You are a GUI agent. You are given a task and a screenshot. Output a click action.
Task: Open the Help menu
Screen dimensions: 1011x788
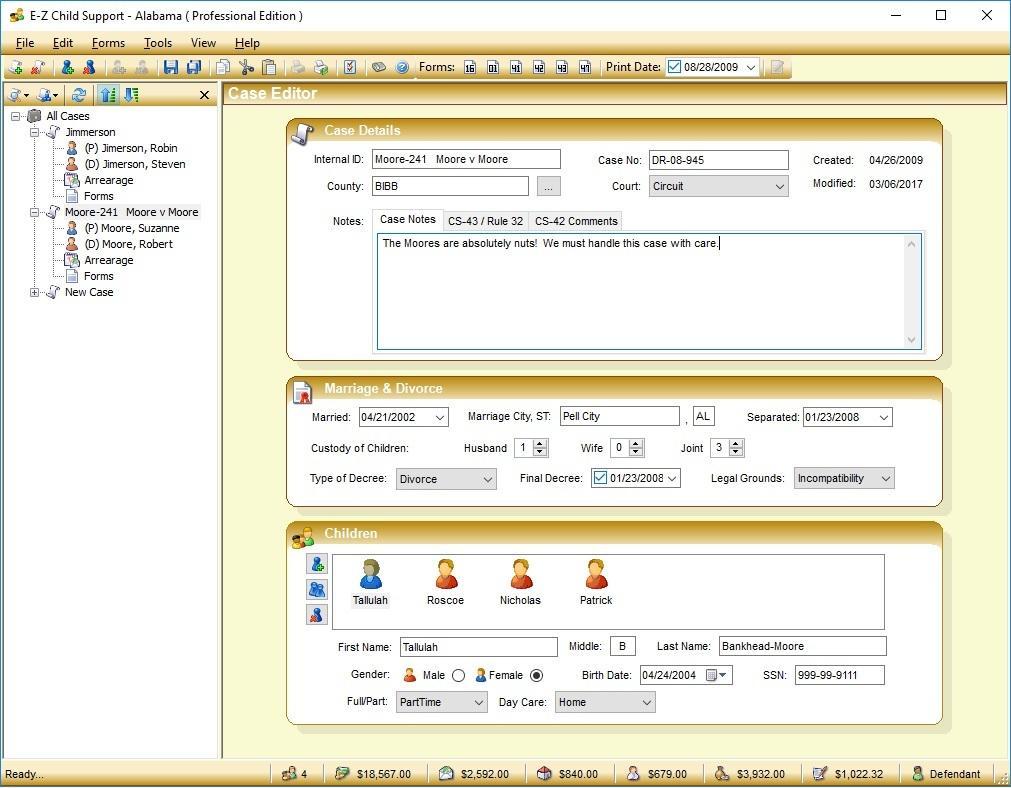(247, 43)
